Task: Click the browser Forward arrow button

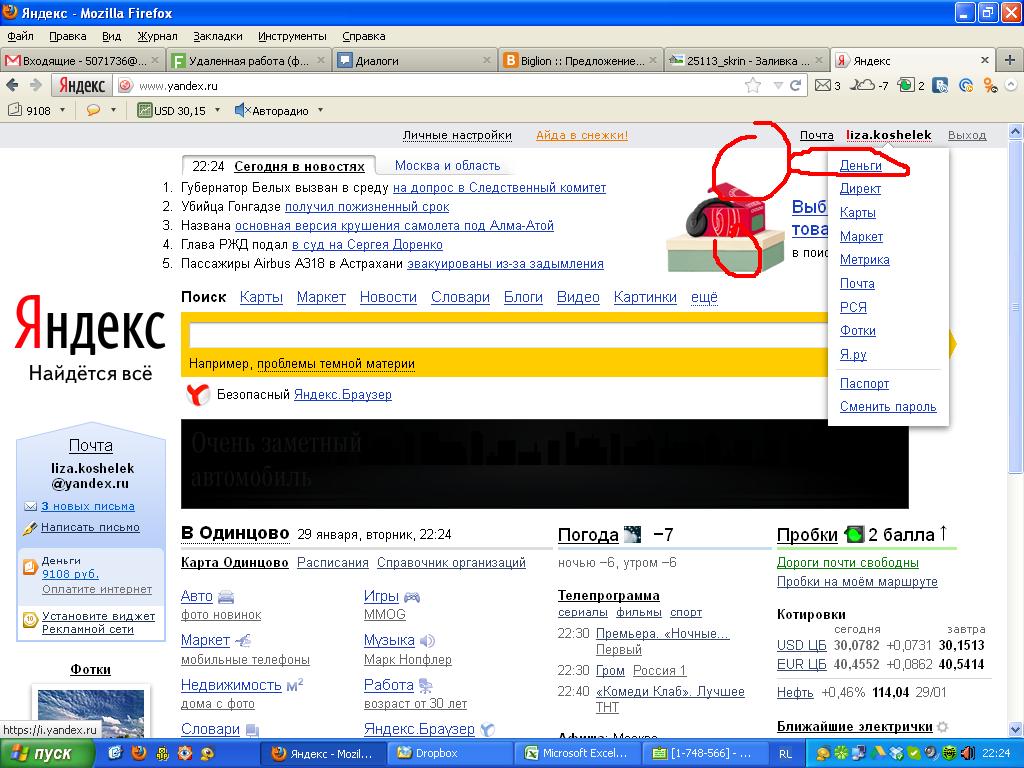Action: 36,85
